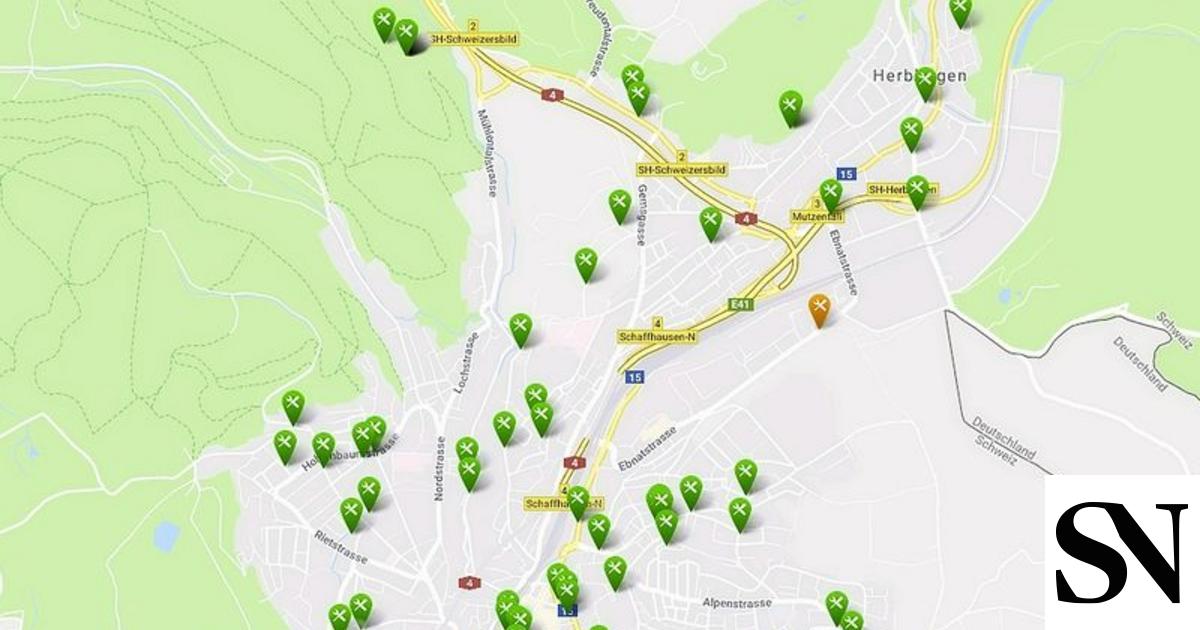Click the Herblingen district label
This screenshot has height=630, width=1200.
click(905, 76)
